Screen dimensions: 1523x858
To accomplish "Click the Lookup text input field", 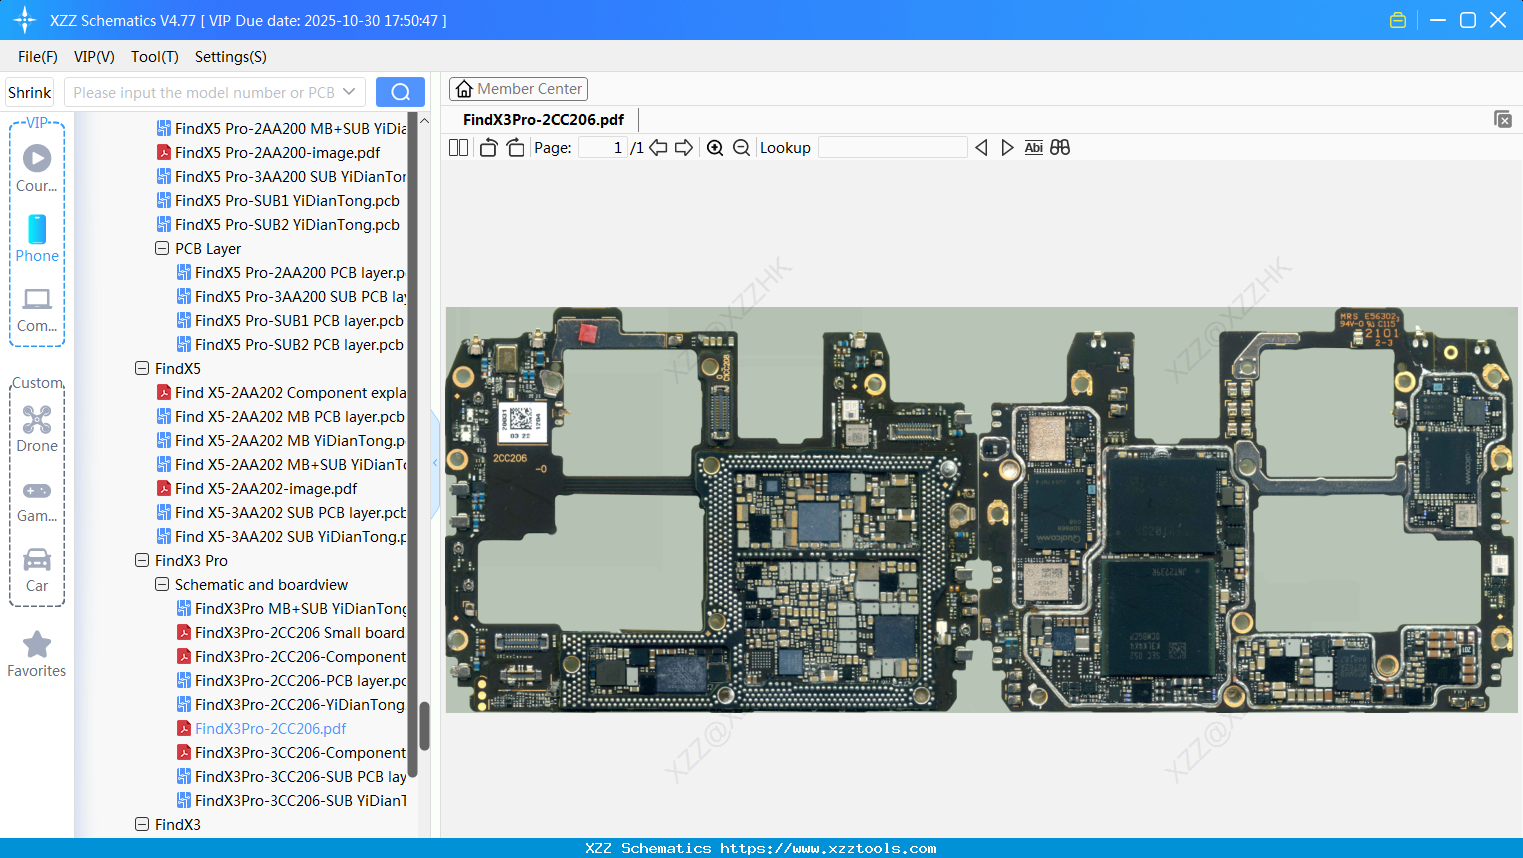I will click(x=892, y=148).
